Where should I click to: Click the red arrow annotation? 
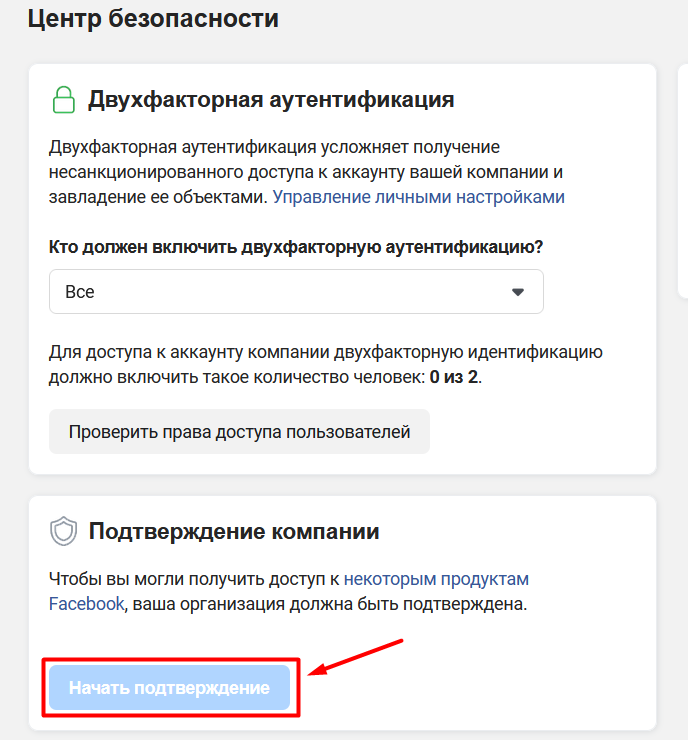355,657
